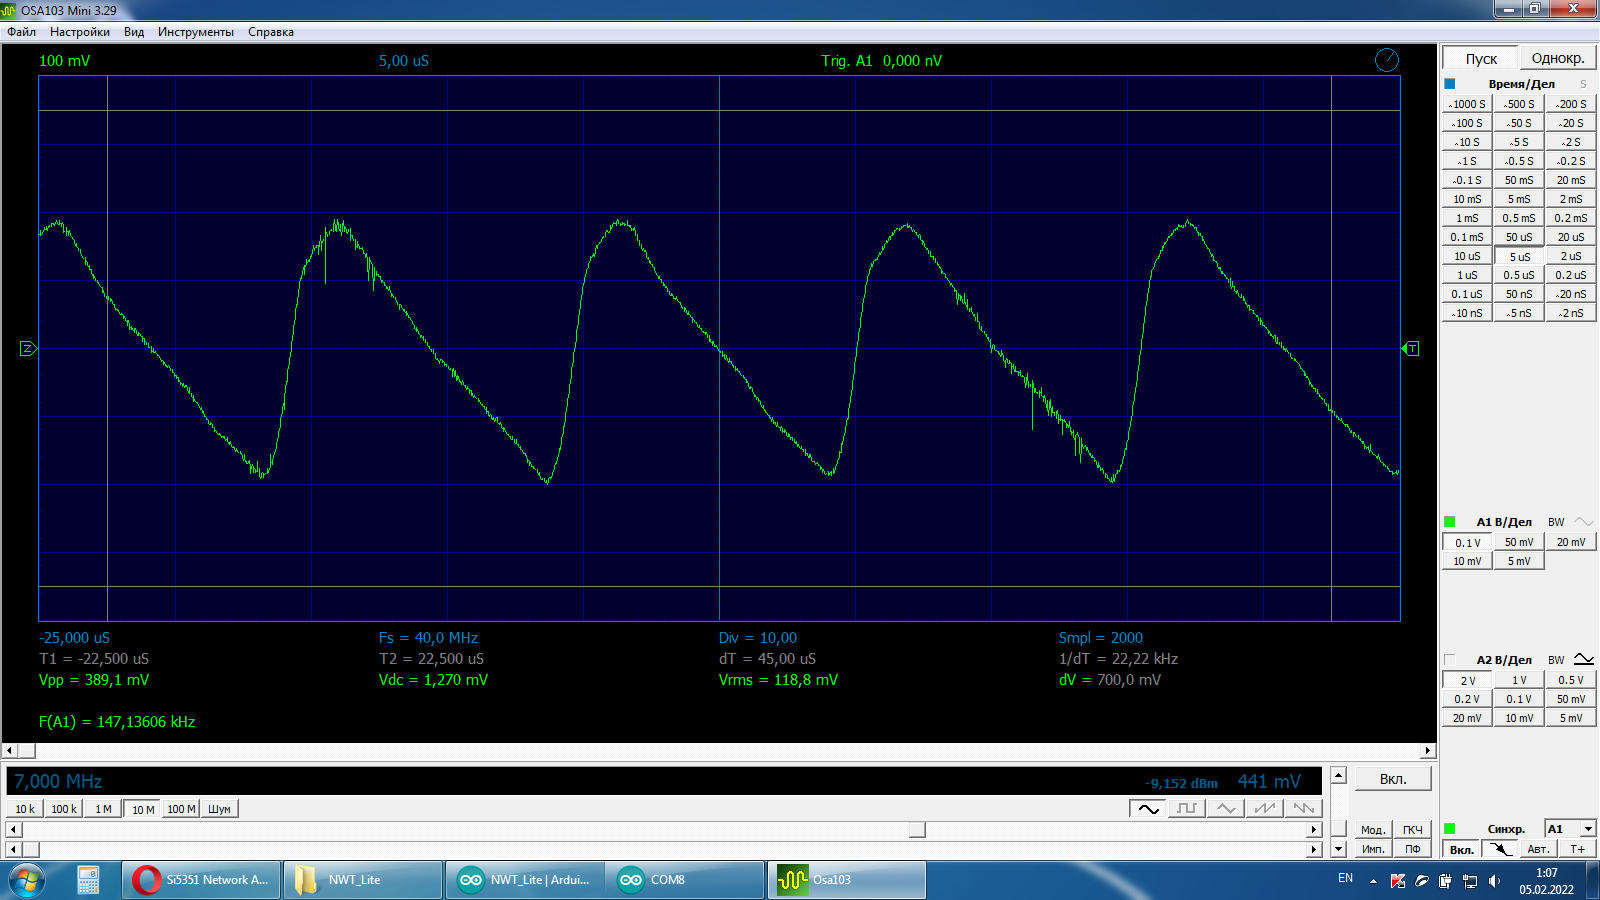Set A2 scale to 0.5 V
This screenshot has height=900, width=1600.
(x=1571, y=680)
